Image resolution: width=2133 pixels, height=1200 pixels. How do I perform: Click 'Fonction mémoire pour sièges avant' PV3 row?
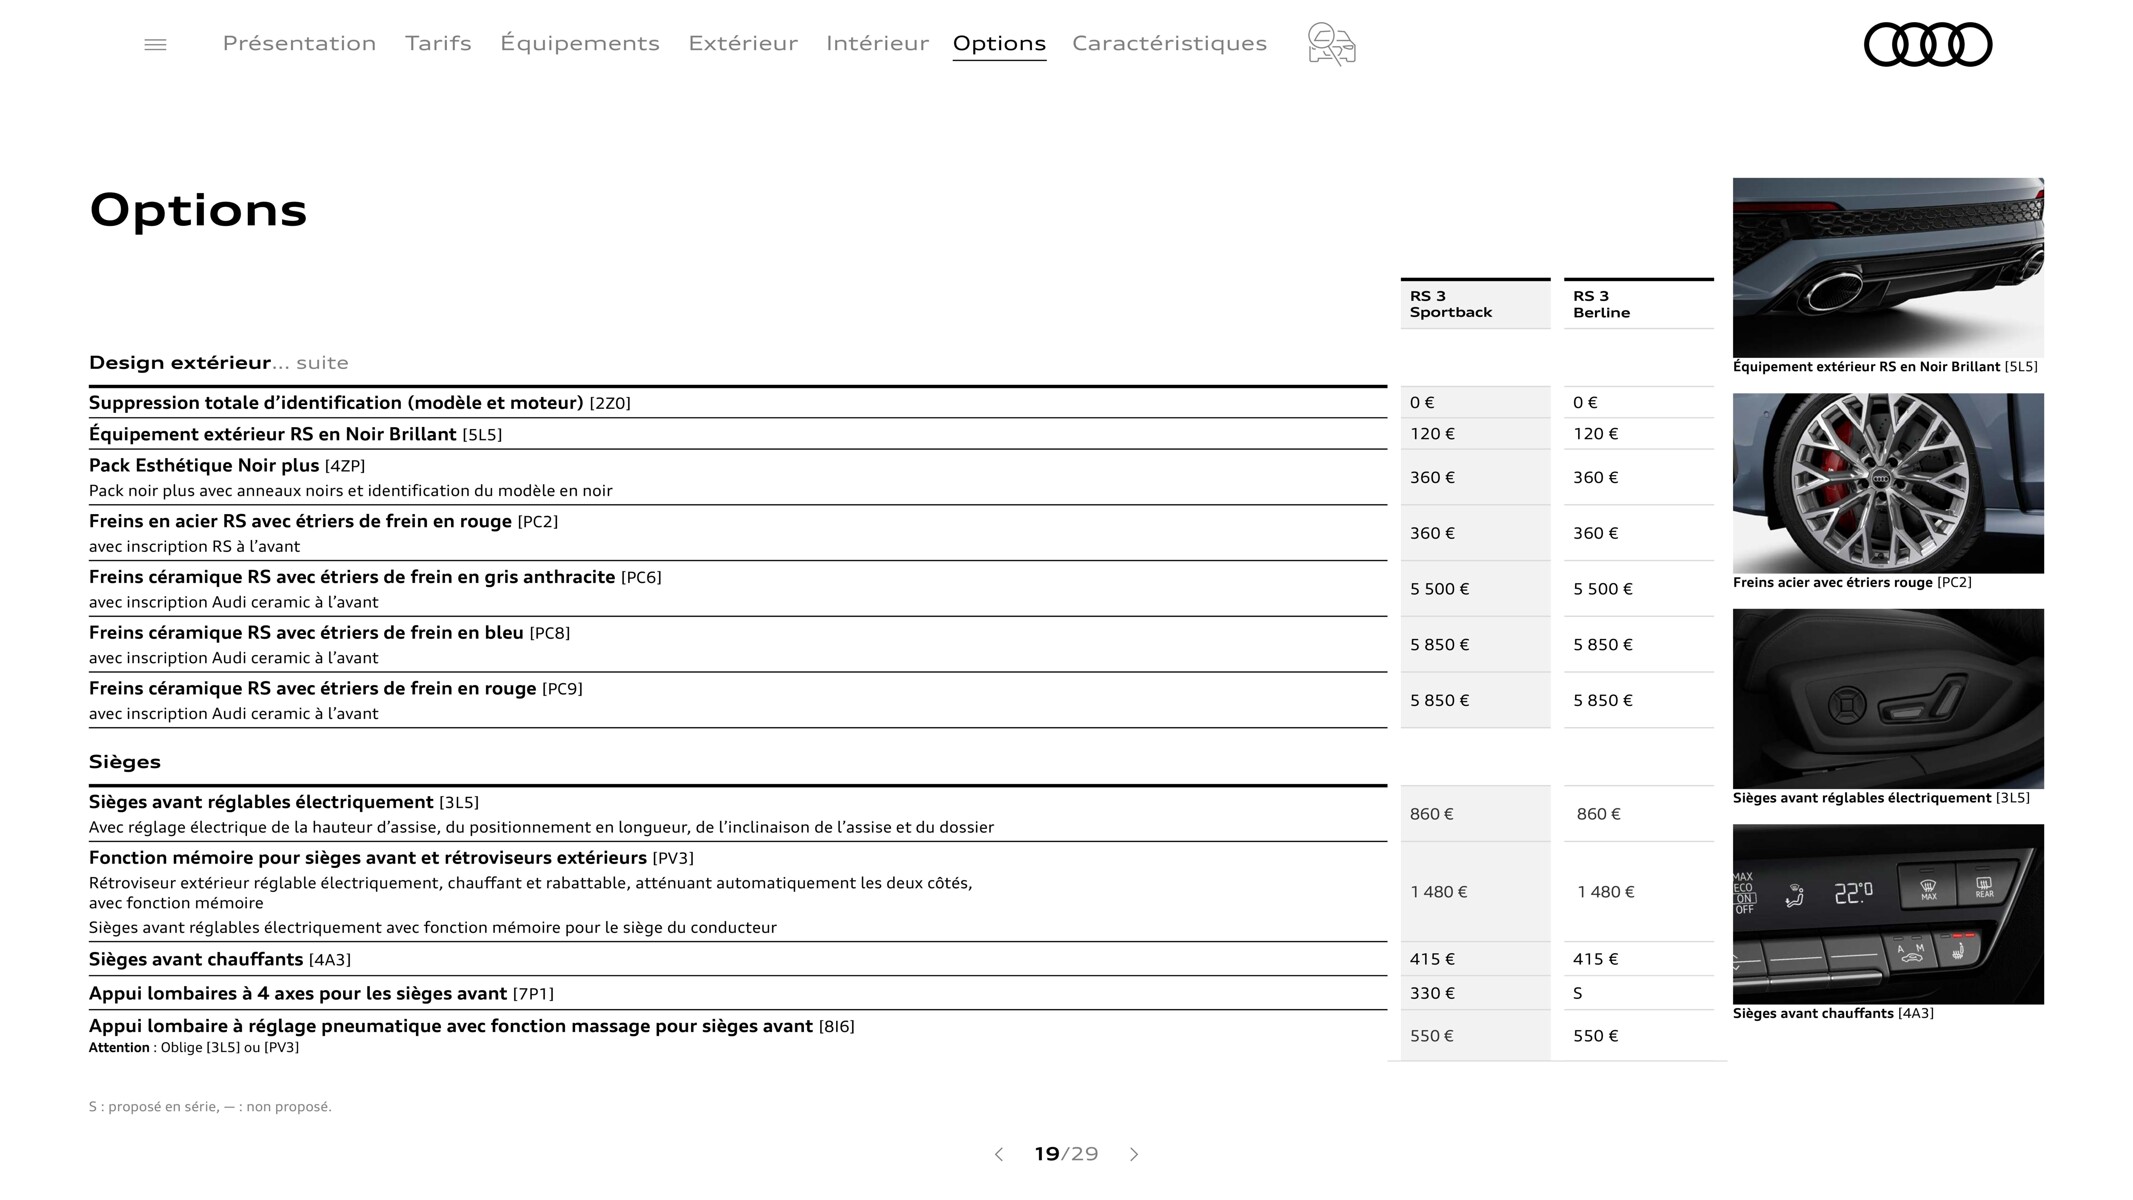[x=738, y=892]
